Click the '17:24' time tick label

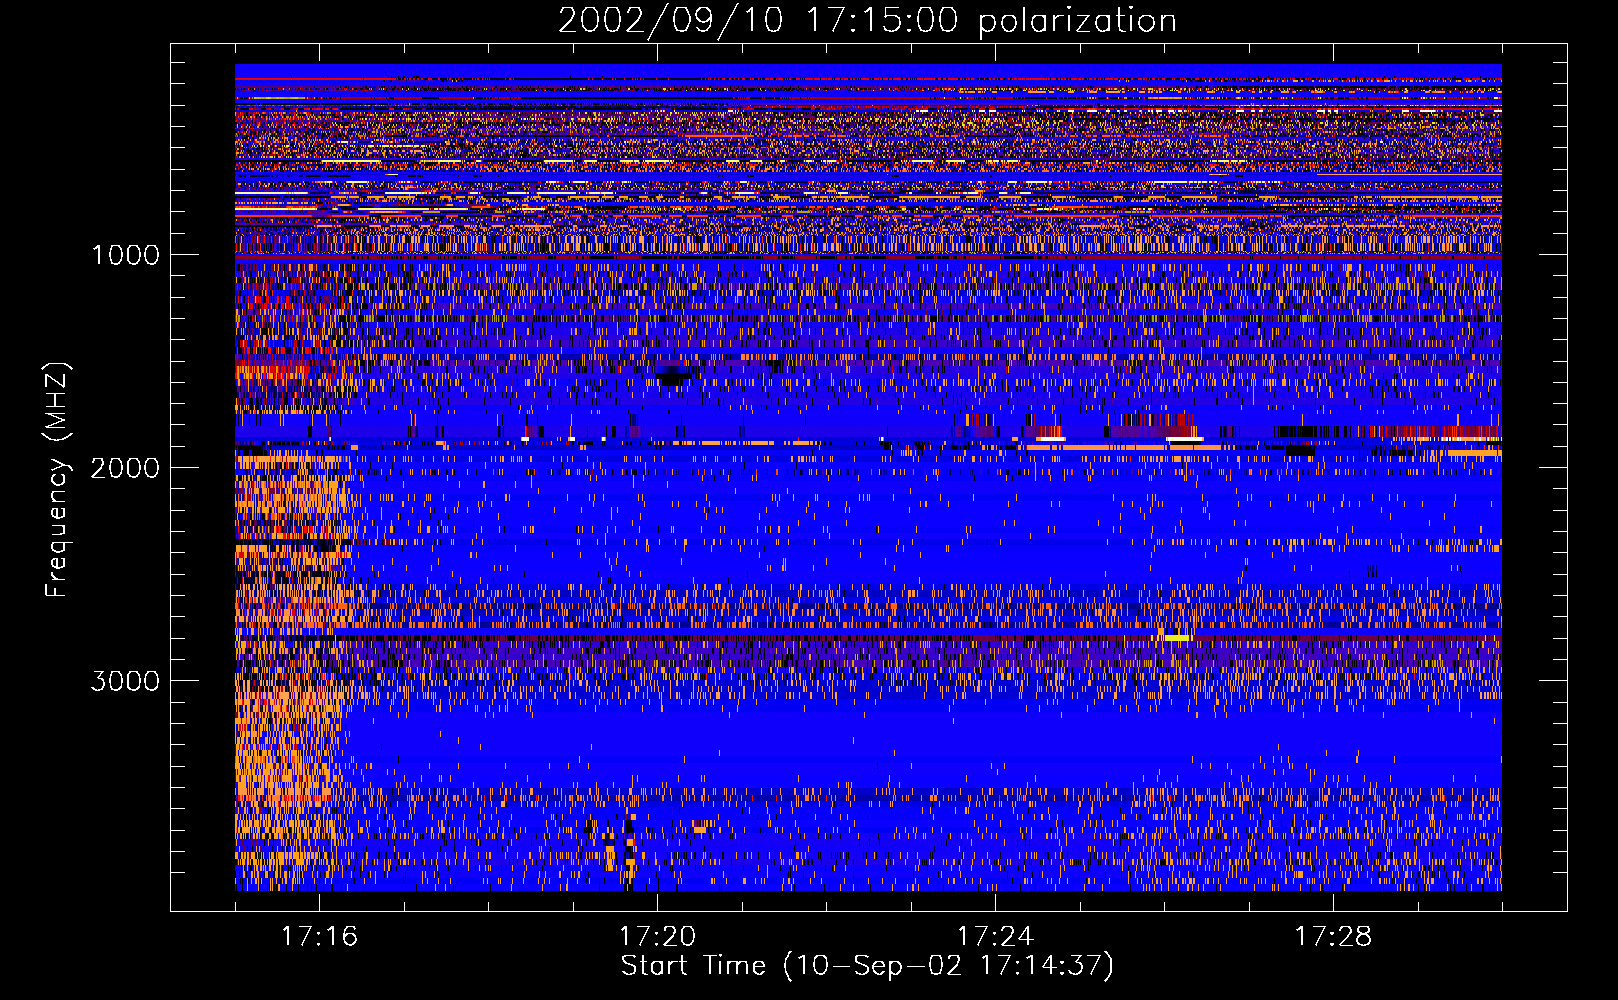pyautogui.click(x=995, y=936)
